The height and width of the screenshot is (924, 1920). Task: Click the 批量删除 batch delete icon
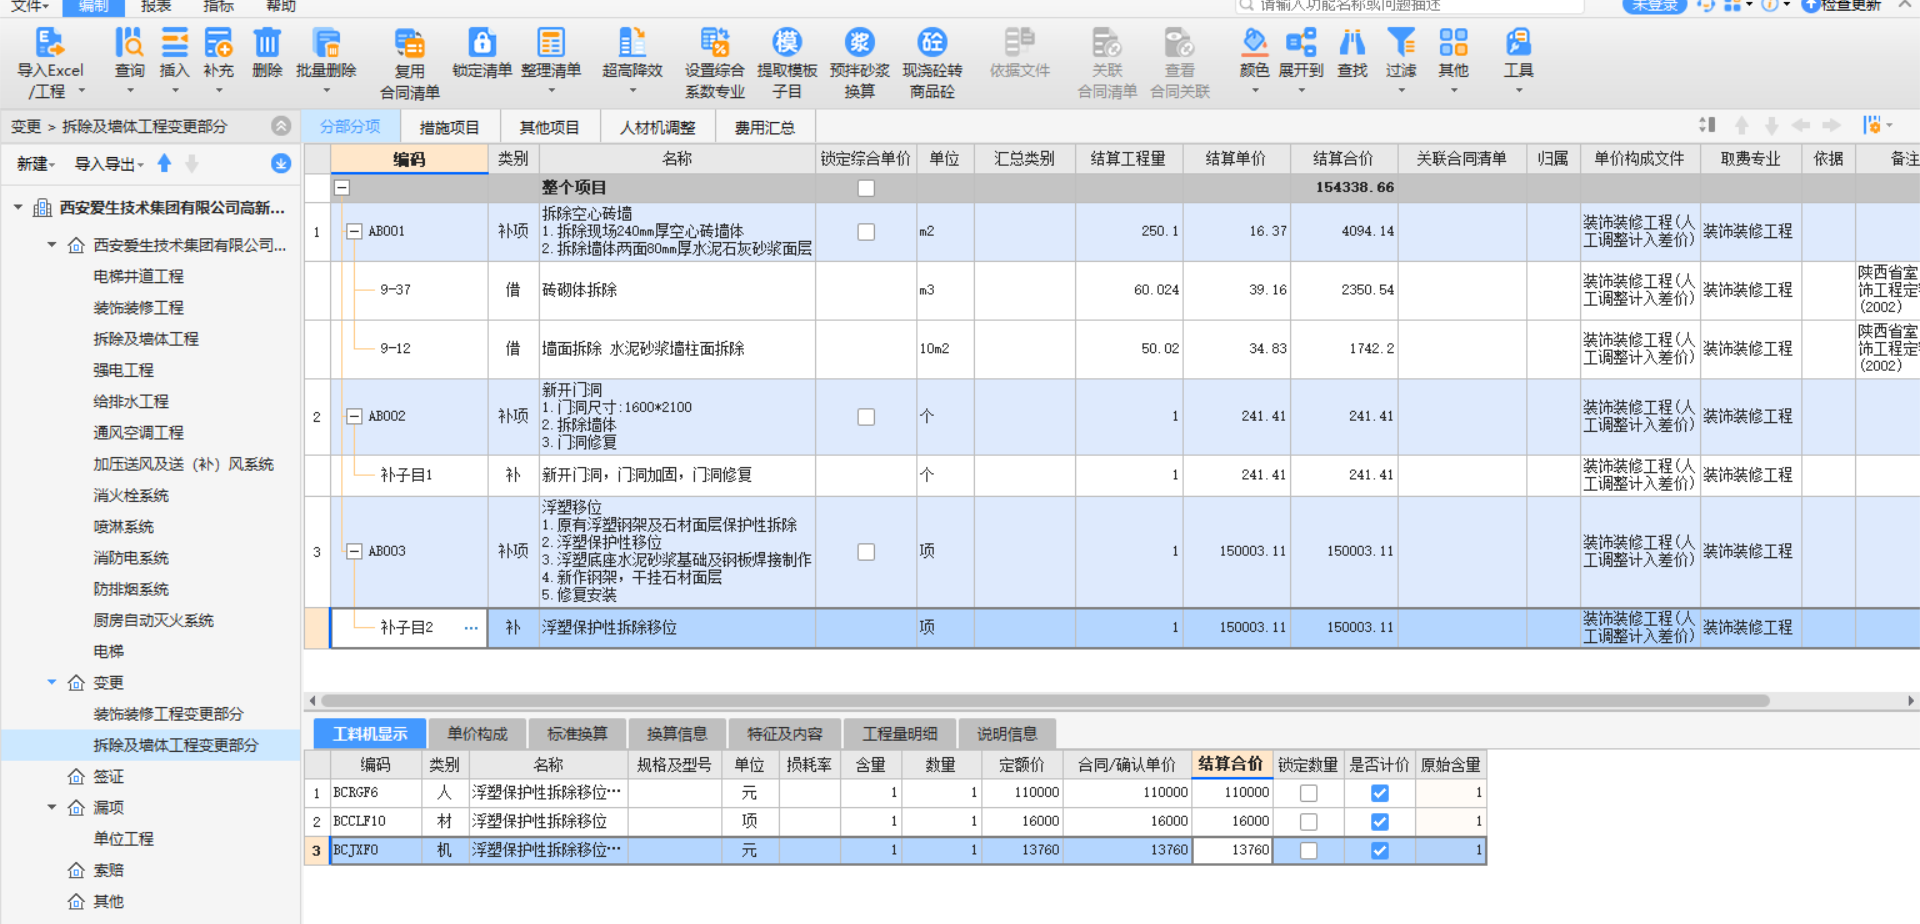pyautogui.click(x=326, y=43)
